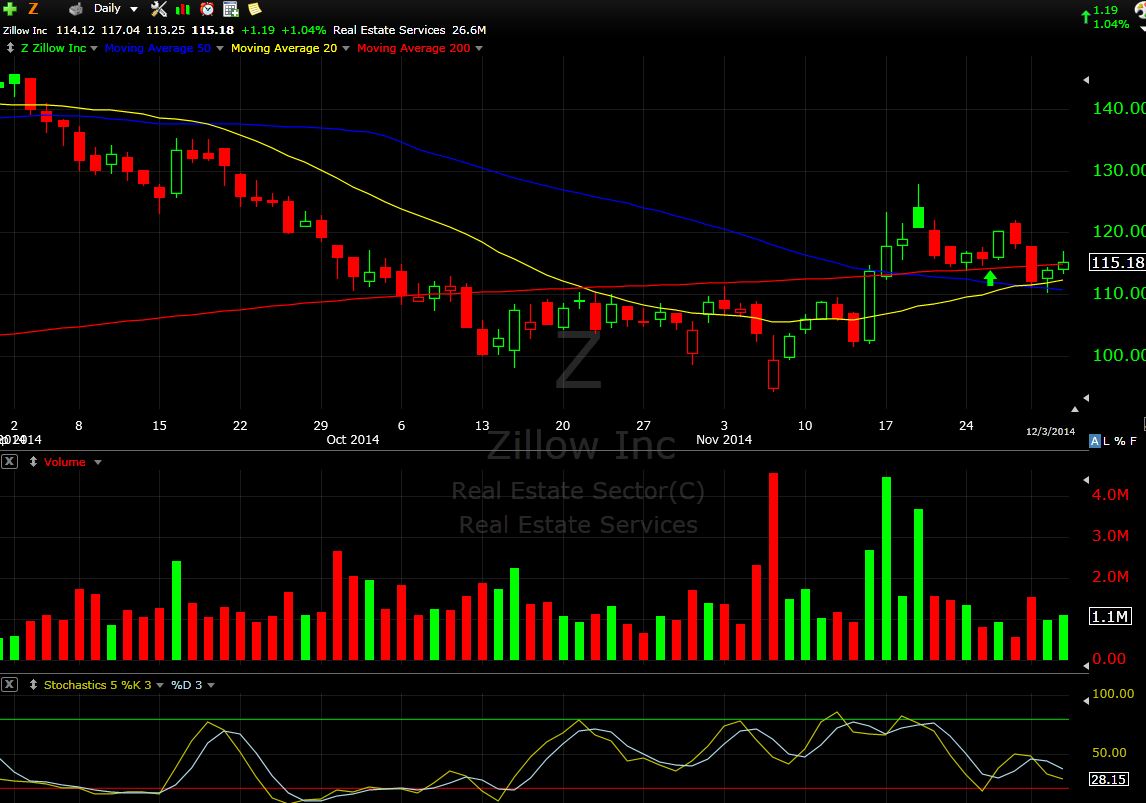
Task: Click the Moving Average 20 label
Action: pos(284,47)
